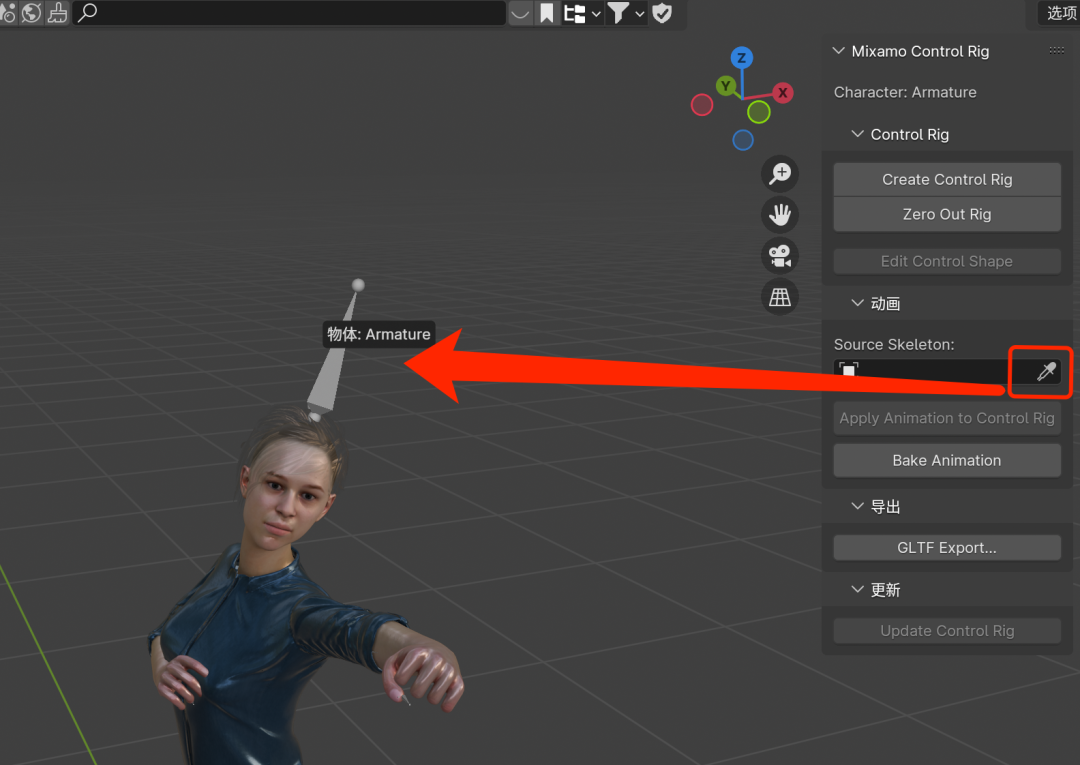Screen dimensions: 1080x765
Task: Click the hierarchy tree icon in the top bar
Action: coord(574,13)
